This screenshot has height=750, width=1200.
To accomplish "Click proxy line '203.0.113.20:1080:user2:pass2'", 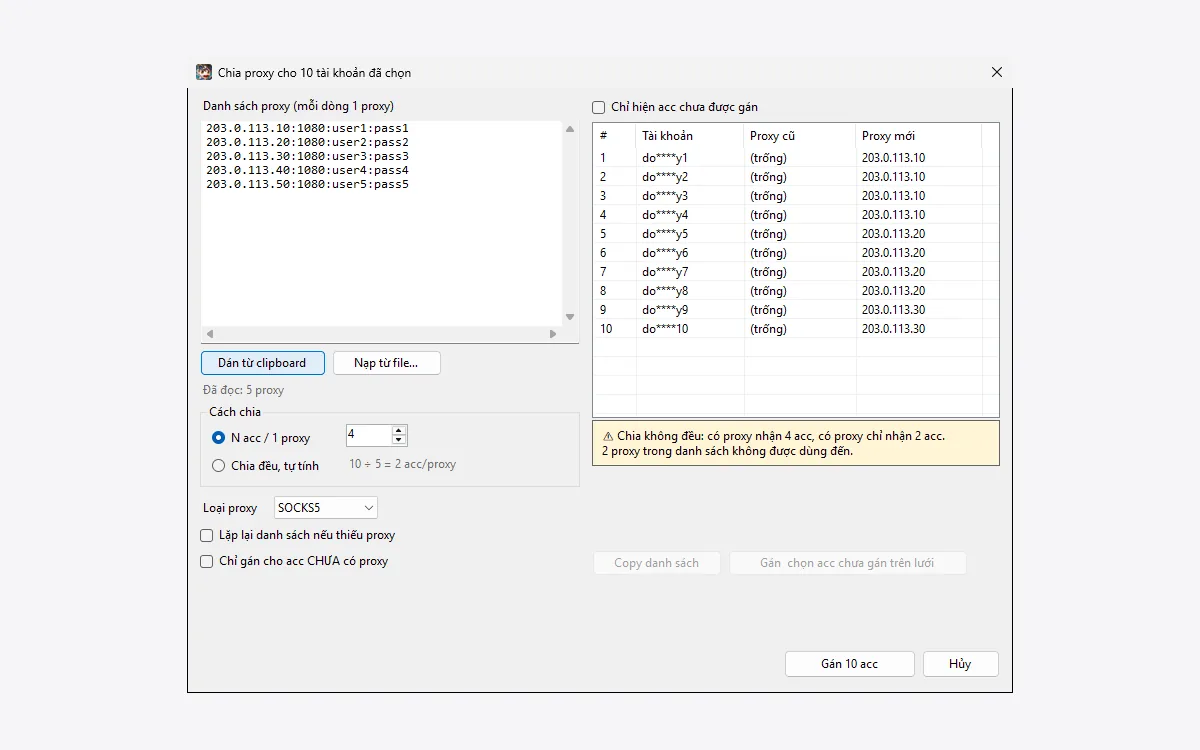I will click(307, 143).
